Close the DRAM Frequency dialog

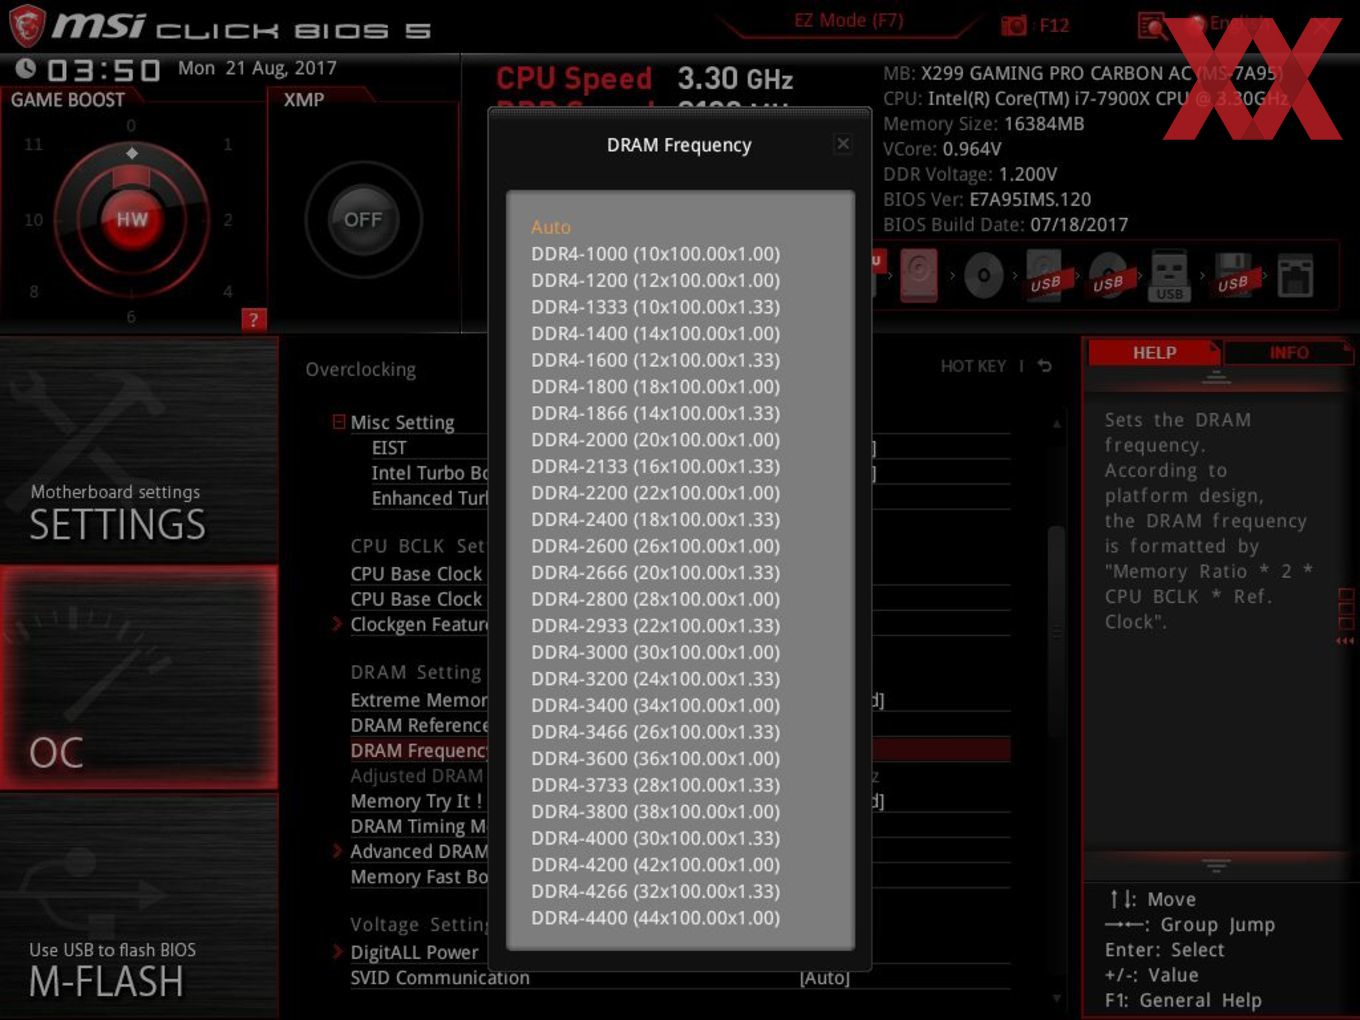click(843, 144)
